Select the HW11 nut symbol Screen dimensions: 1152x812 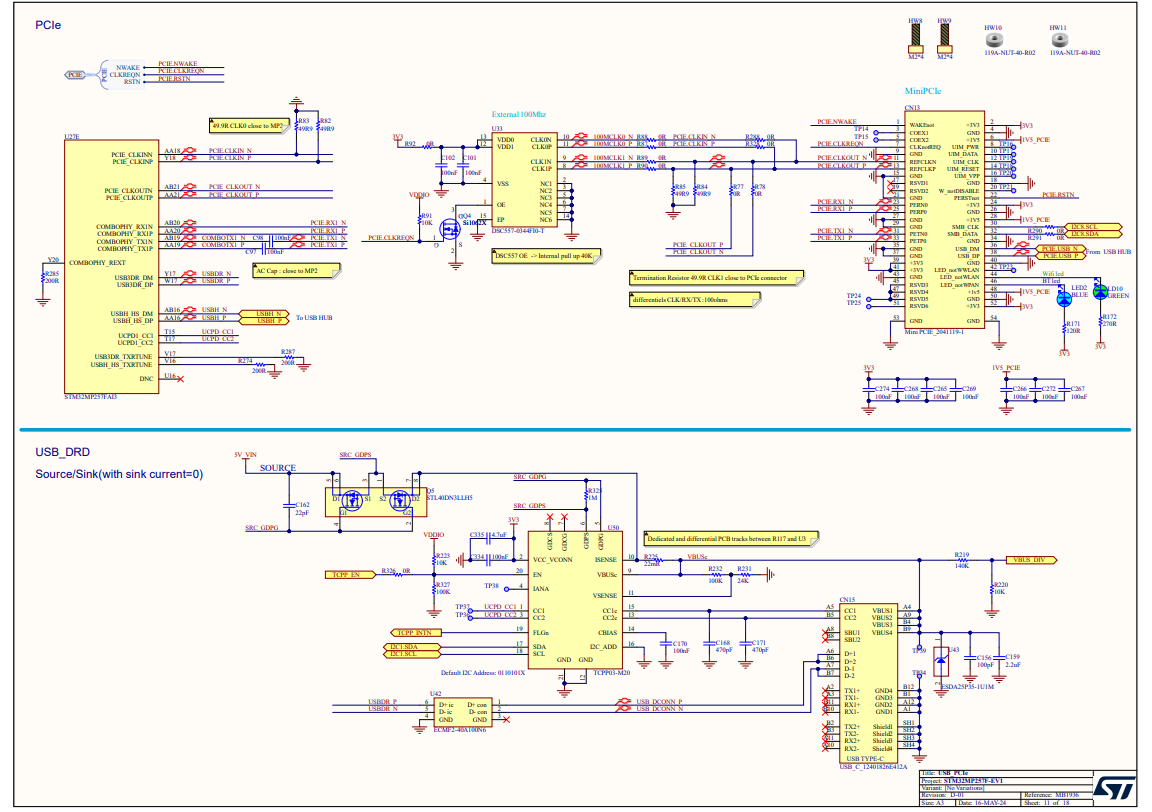tap(1059, 40)
